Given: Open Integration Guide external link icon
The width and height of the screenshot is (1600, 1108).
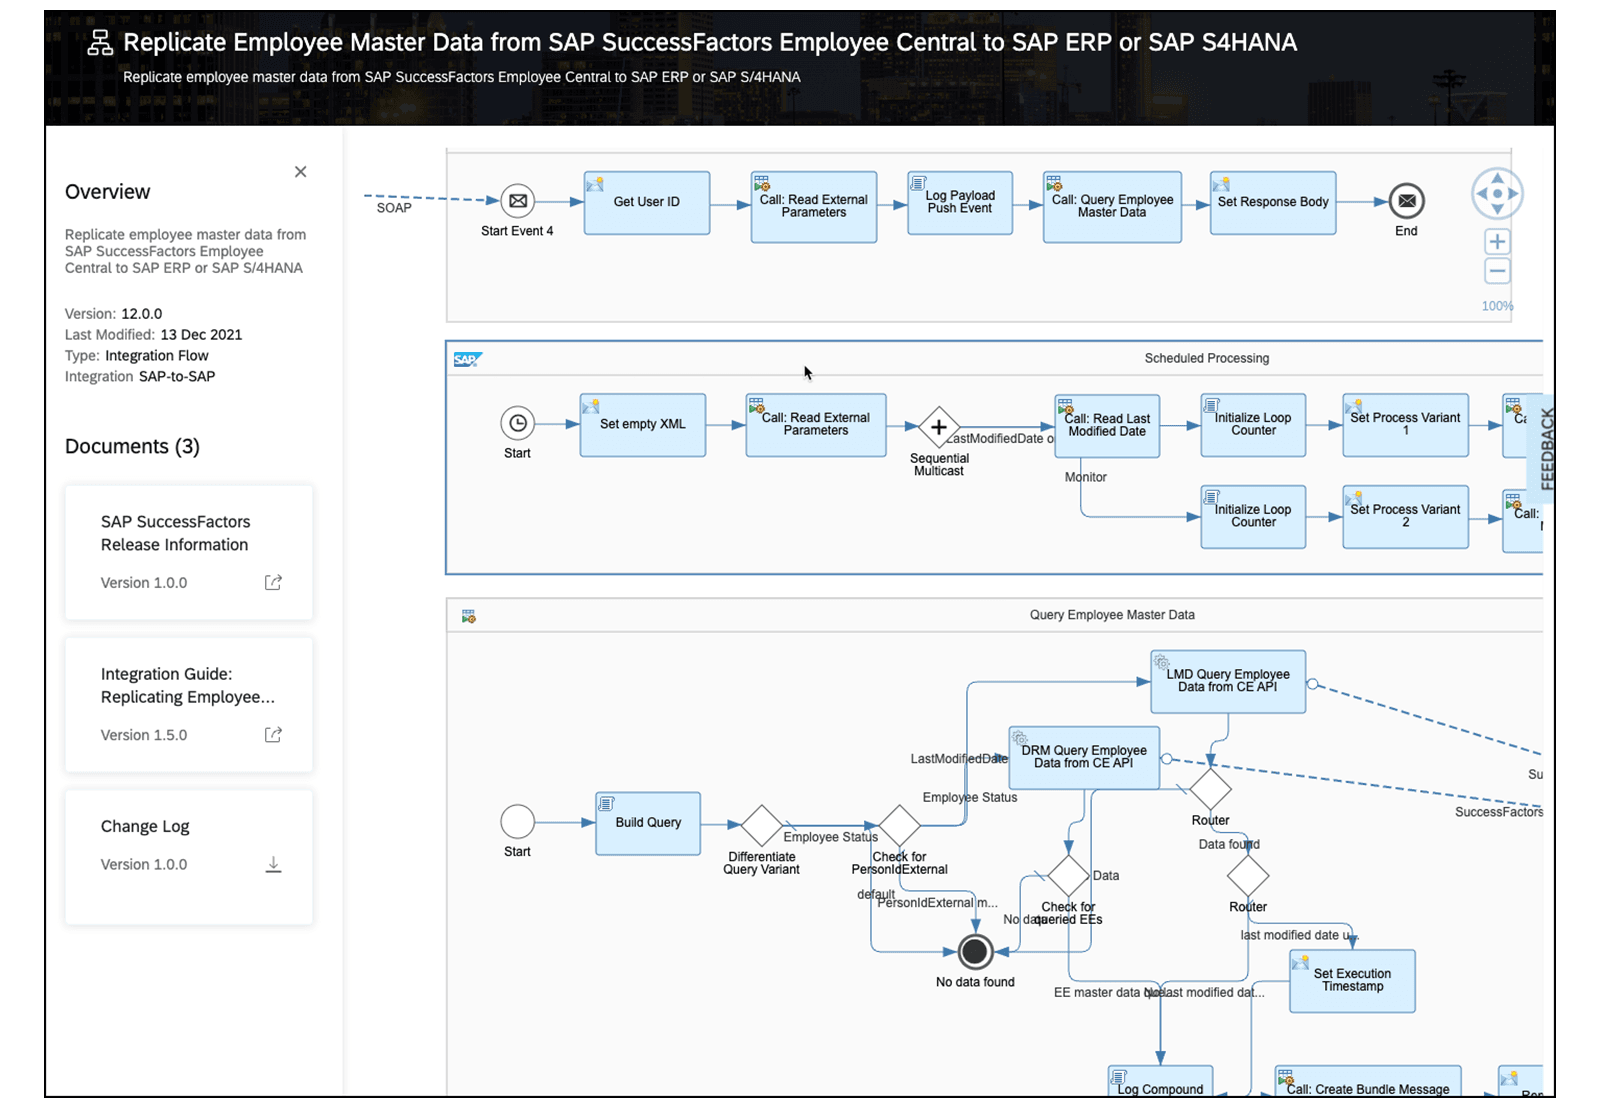Looking at the screenshot, I should coord(273,734).
